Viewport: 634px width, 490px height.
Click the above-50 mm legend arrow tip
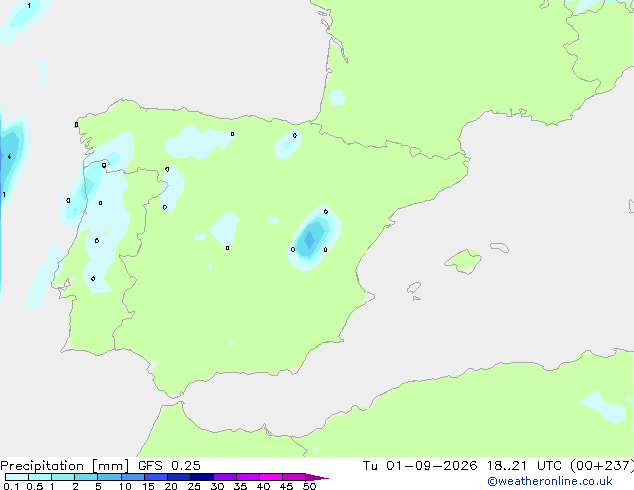click(317, 477)
